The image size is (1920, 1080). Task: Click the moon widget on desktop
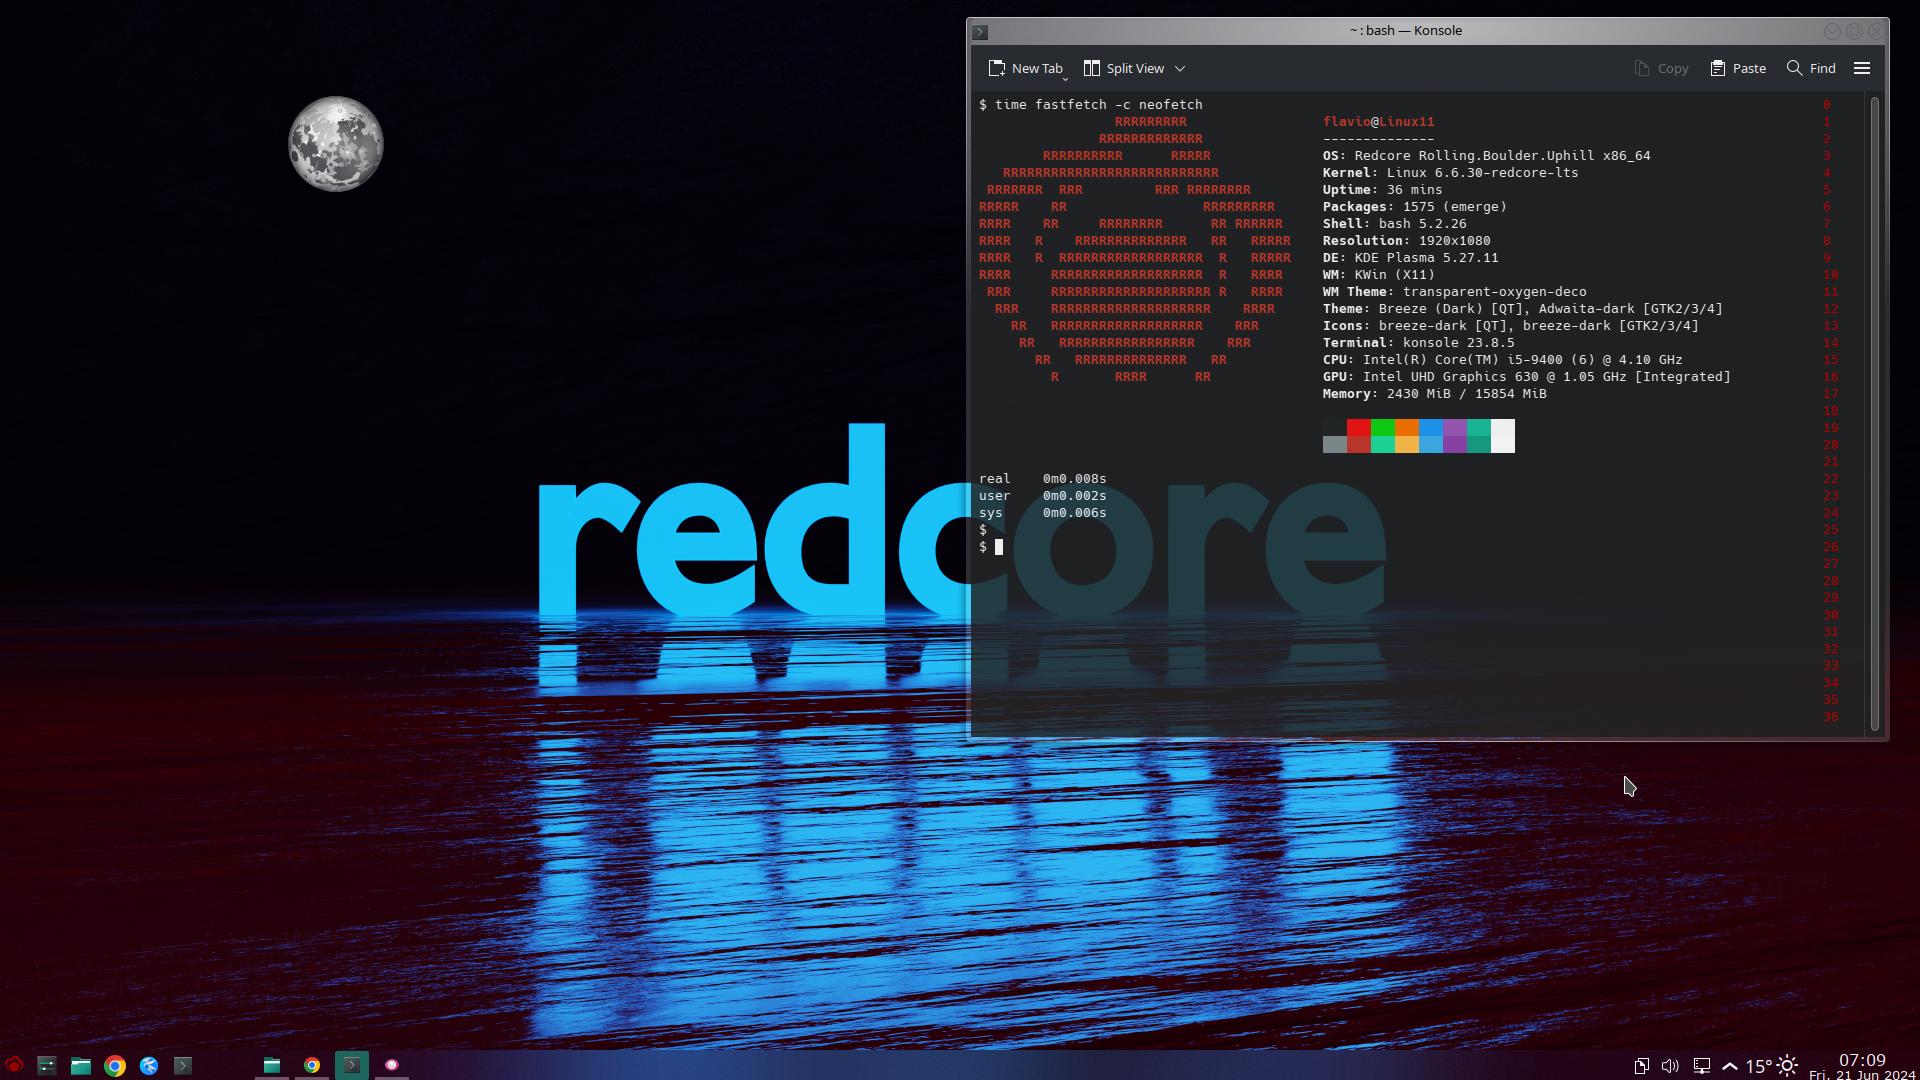pos(336,143)
